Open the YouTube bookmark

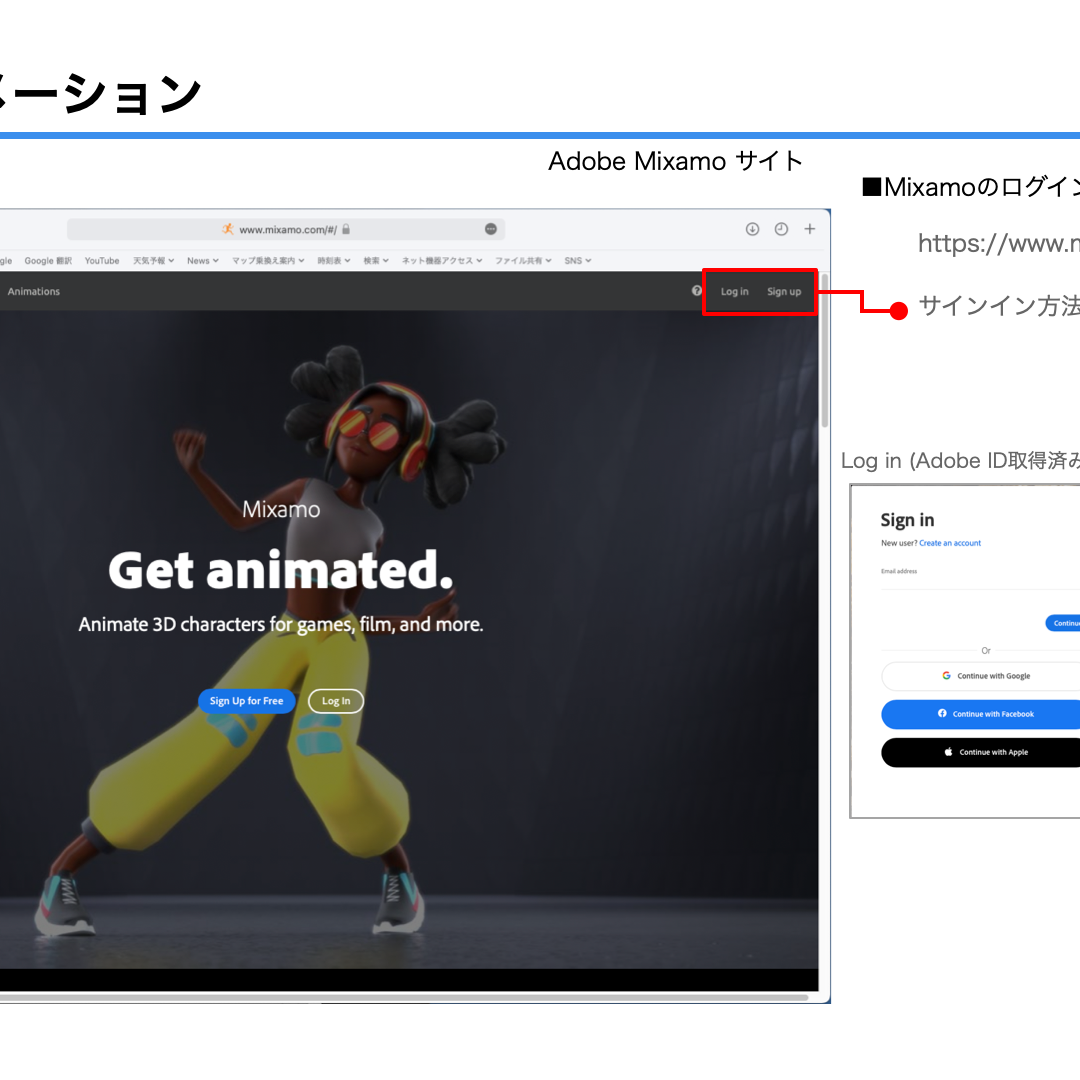[x=102, y=261]
